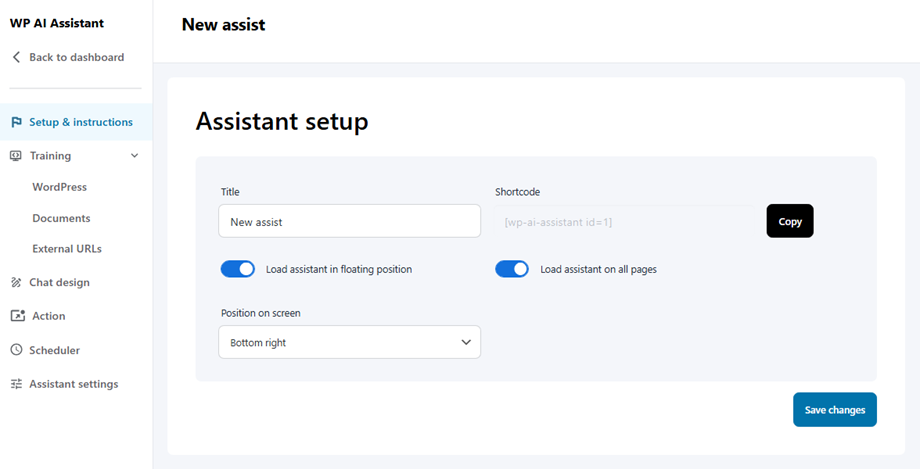This screenshot has height=469, width=920.
Task: Toggle Load assistant in floating position
Action: [x=238, y=269]
